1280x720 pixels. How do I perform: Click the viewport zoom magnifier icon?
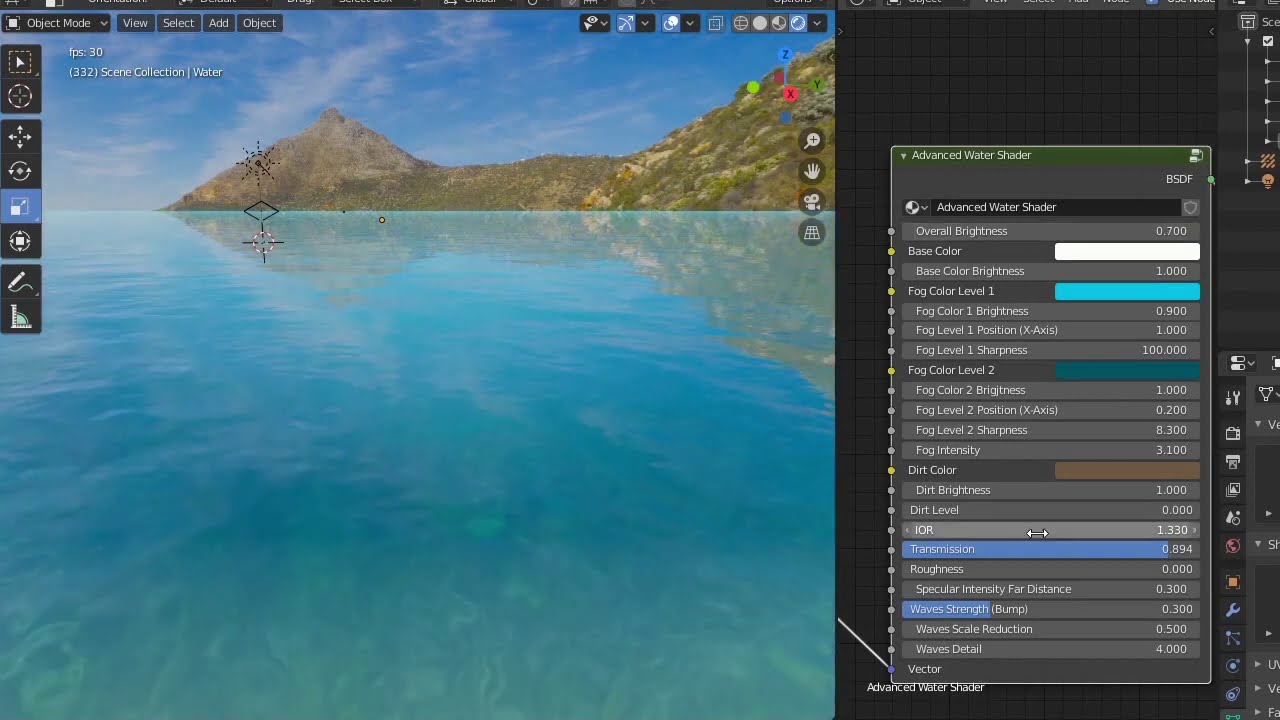point(812,141)
